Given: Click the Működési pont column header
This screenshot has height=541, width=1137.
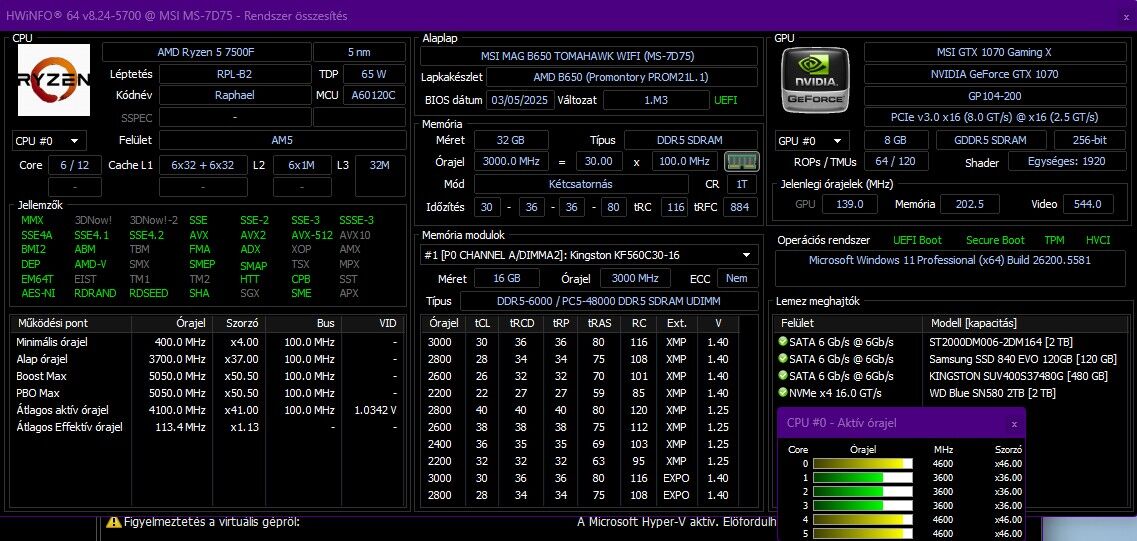Looking at the screenshot, I should click(71, 323).
